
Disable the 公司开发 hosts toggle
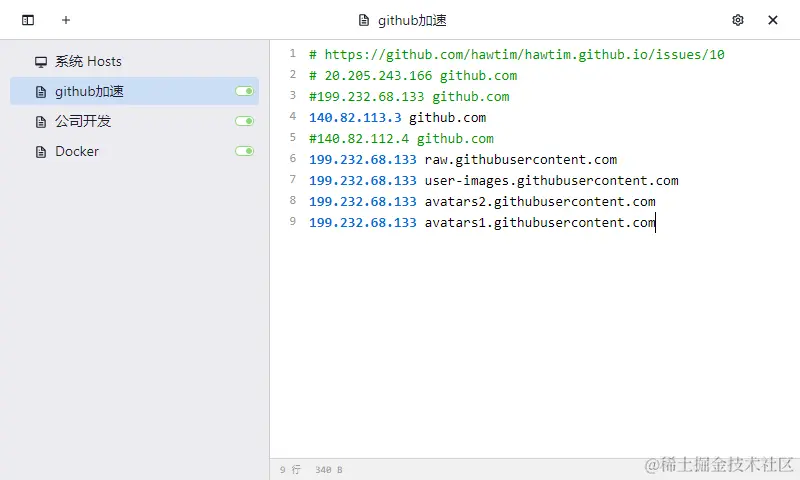pos(244,121)
